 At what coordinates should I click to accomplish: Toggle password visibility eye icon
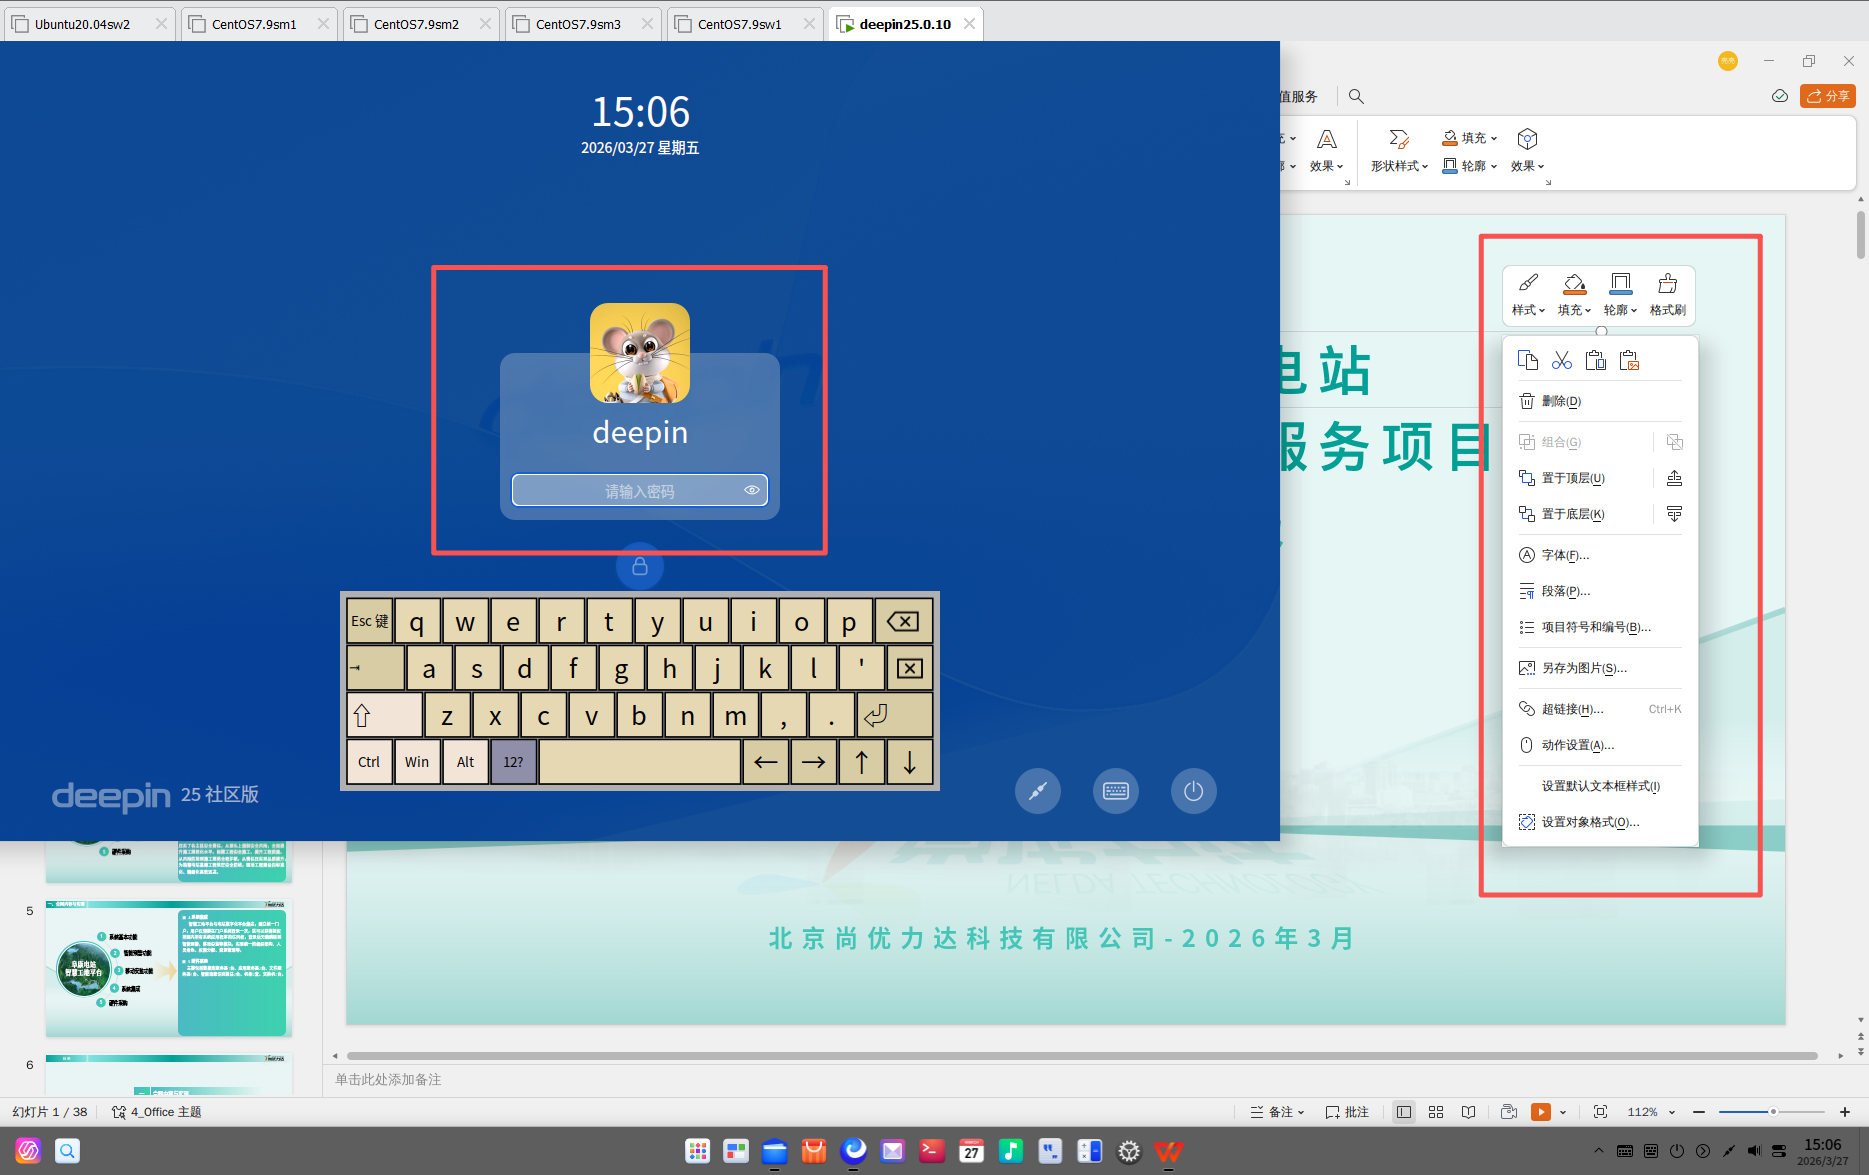[x=751, y=490]
